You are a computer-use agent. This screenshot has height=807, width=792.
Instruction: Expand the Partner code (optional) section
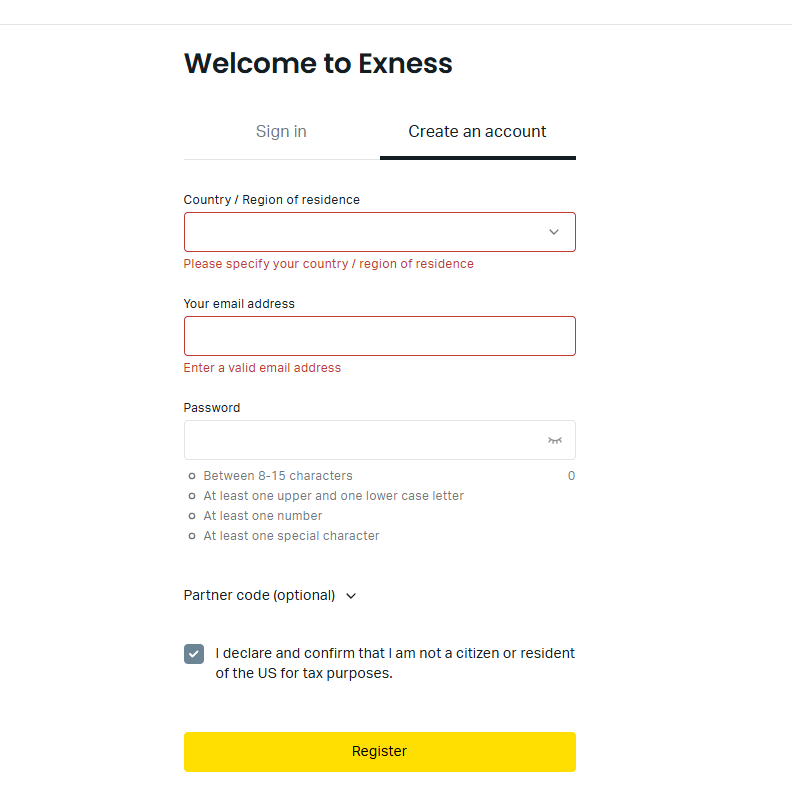coord(260,595)
